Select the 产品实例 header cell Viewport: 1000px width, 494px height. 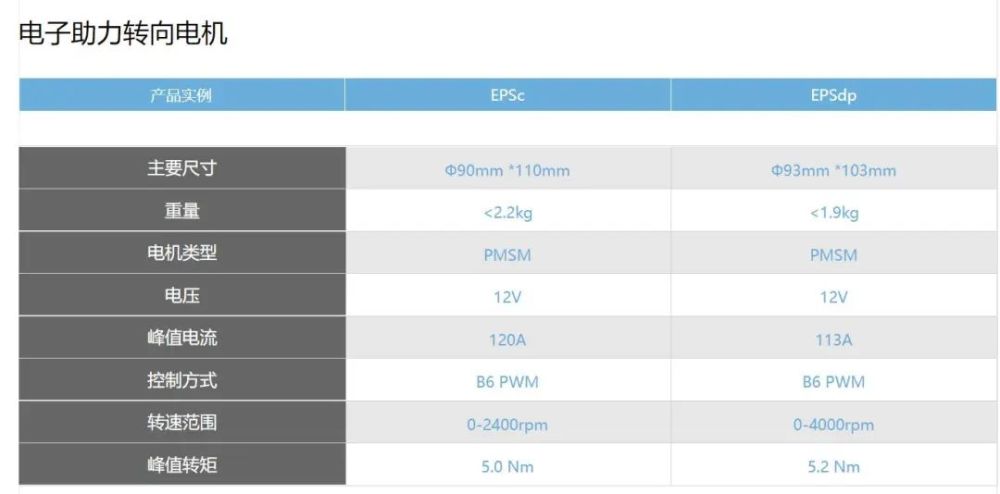182,95
